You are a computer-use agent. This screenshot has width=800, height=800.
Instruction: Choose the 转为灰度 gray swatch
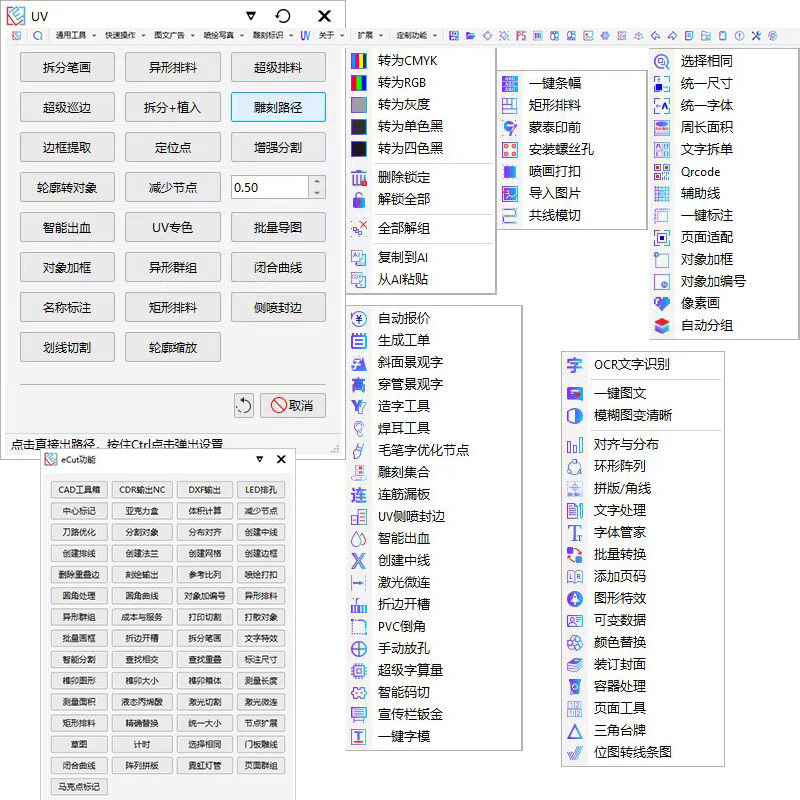coord(359,105)
